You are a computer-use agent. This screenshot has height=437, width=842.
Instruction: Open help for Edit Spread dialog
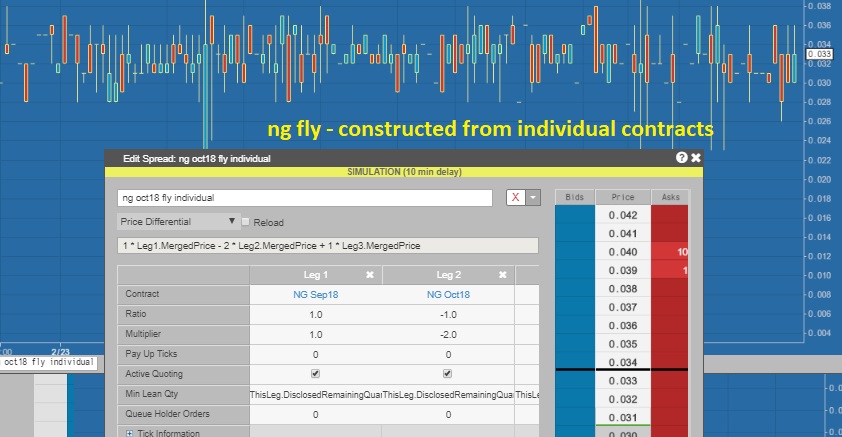pos(681,157)
